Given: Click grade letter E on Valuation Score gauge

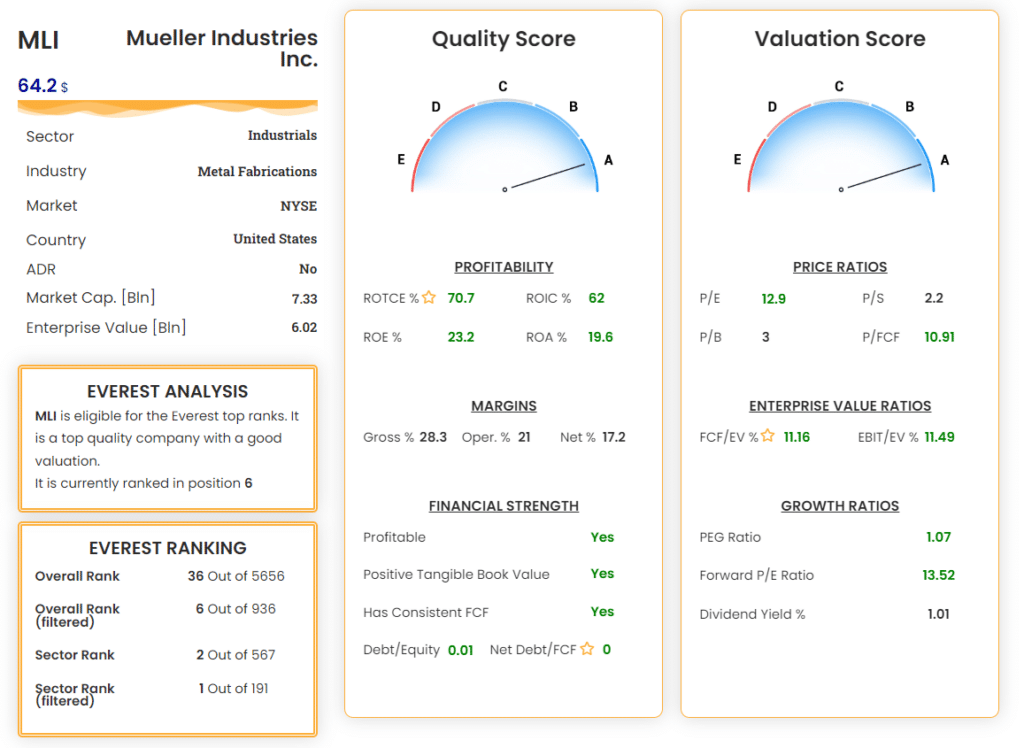Looking at the screenshot, I should point(737,159).
